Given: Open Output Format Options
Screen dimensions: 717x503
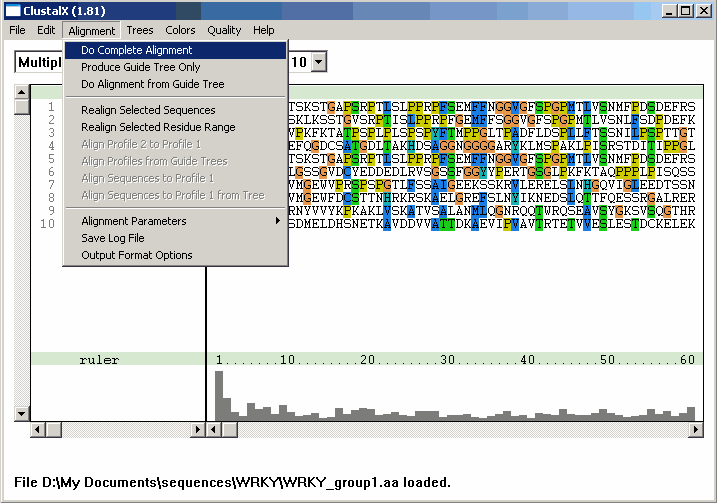Looking at the screenshot, I should coord(176,255).
